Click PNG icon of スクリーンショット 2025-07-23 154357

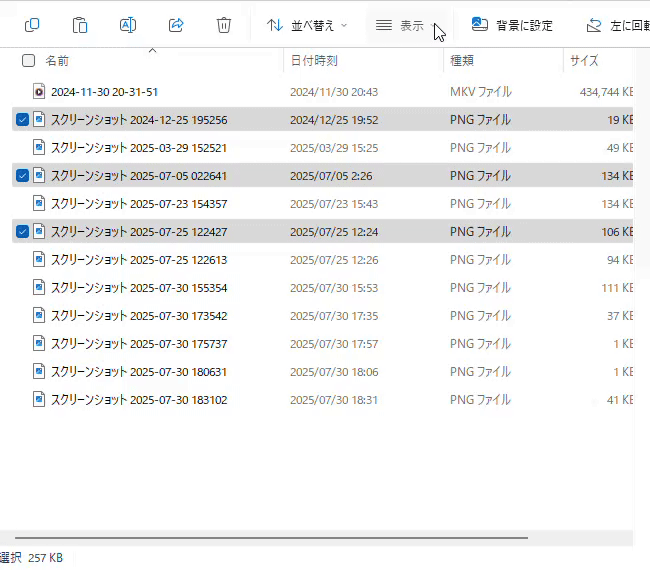[39, 204]
